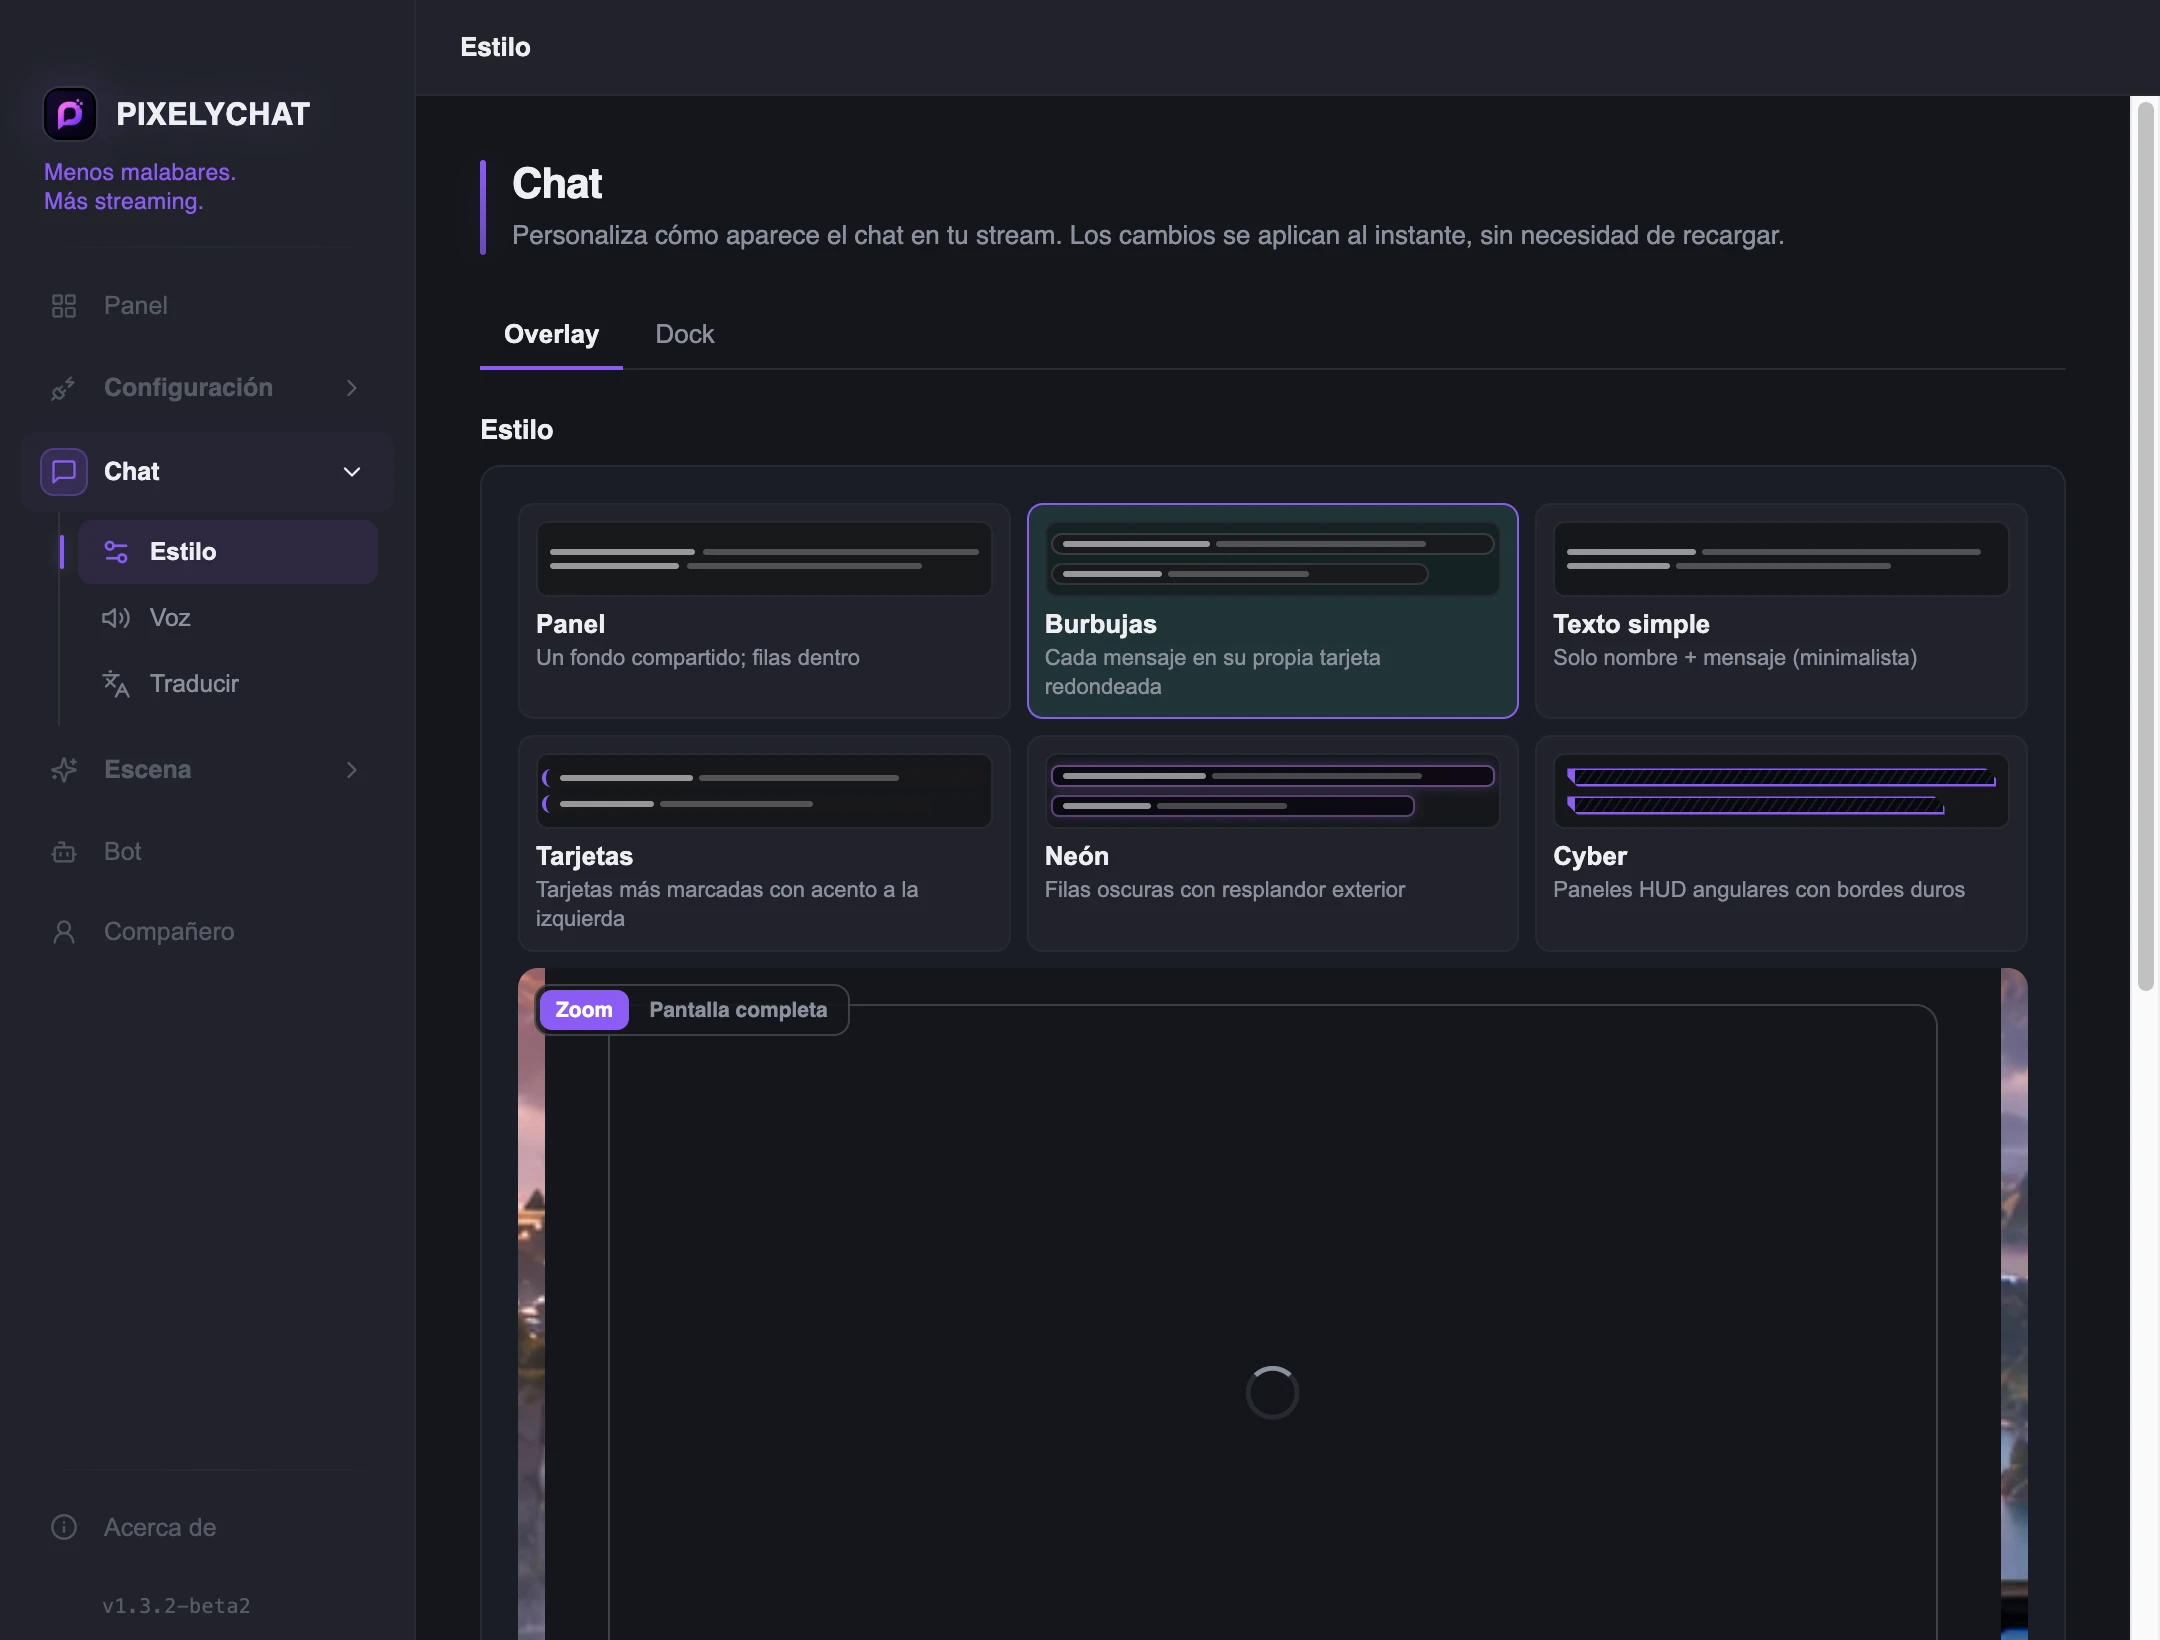Open Compañero from the sidebar

click(208, 932)
